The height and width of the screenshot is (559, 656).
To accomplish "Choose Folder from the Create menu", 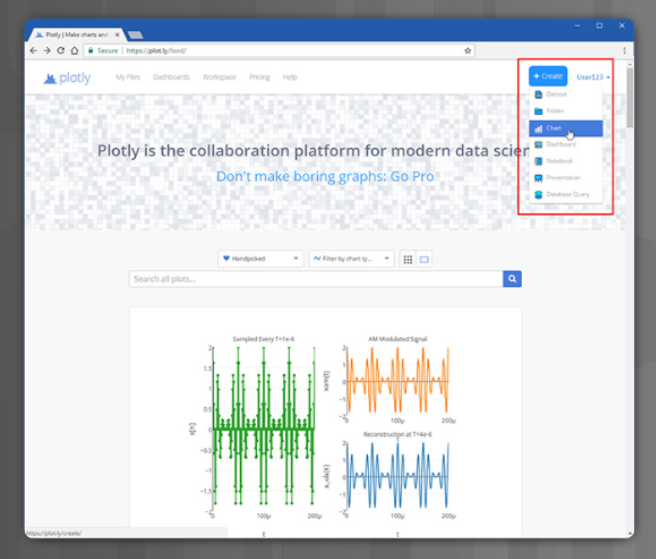I will pyautogui.click(x=566, y=111).
